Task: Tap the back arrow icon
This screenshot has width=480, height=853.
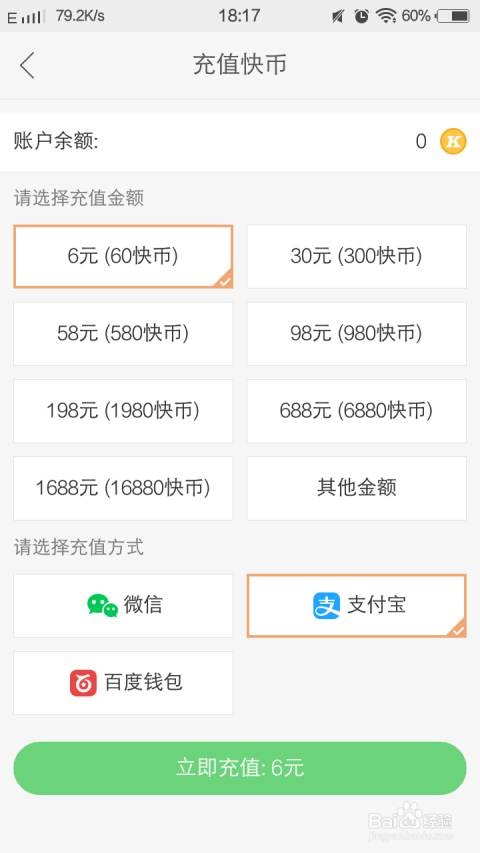Action: coord(27,65)
